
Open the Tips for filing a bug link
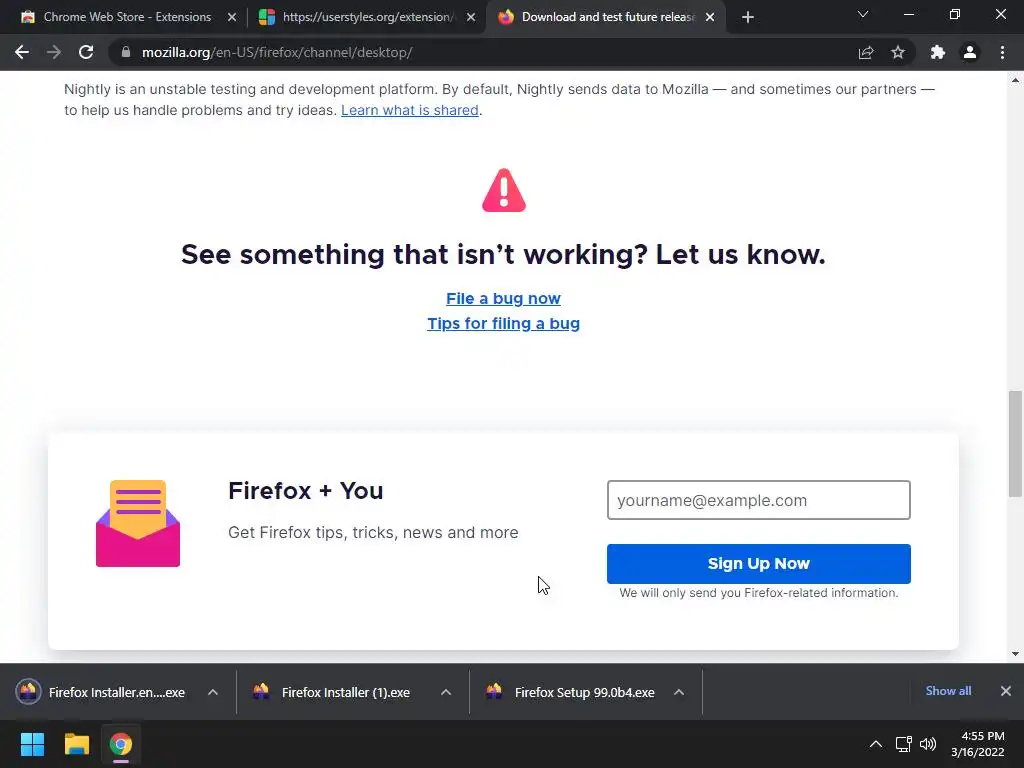click(504, 323)
